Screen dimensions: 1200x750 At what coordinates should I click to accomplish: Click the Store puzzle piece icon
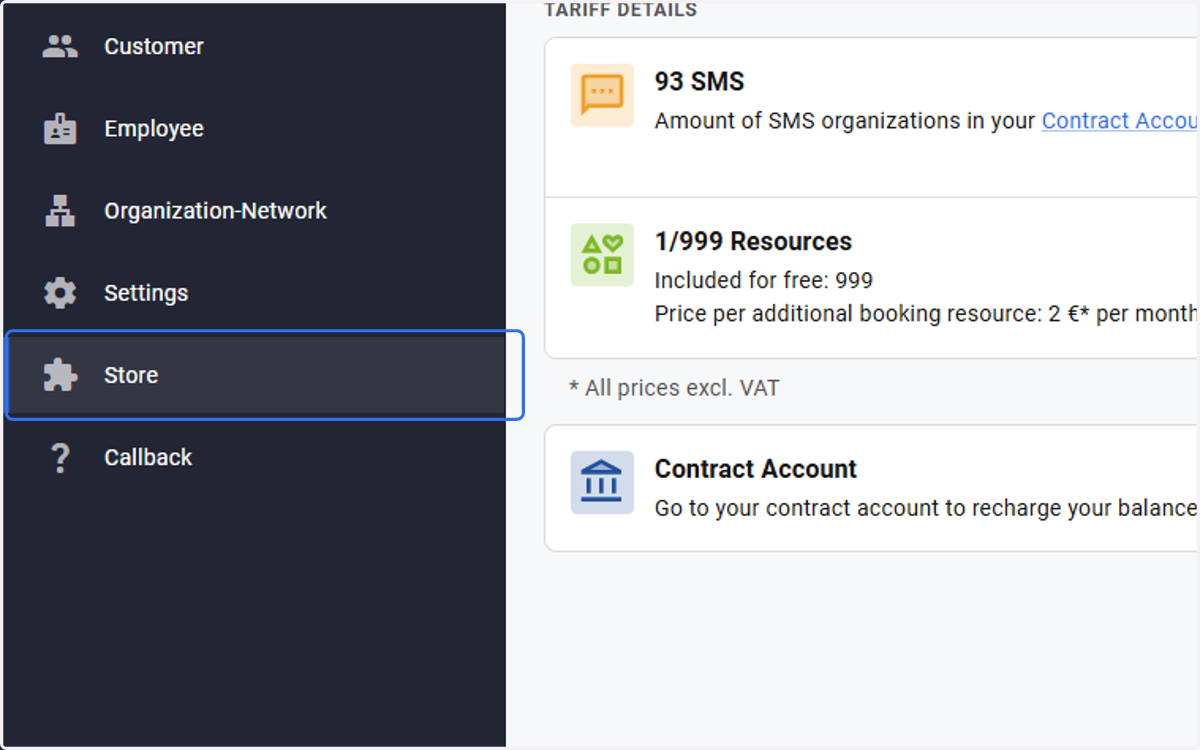[60, 375]
